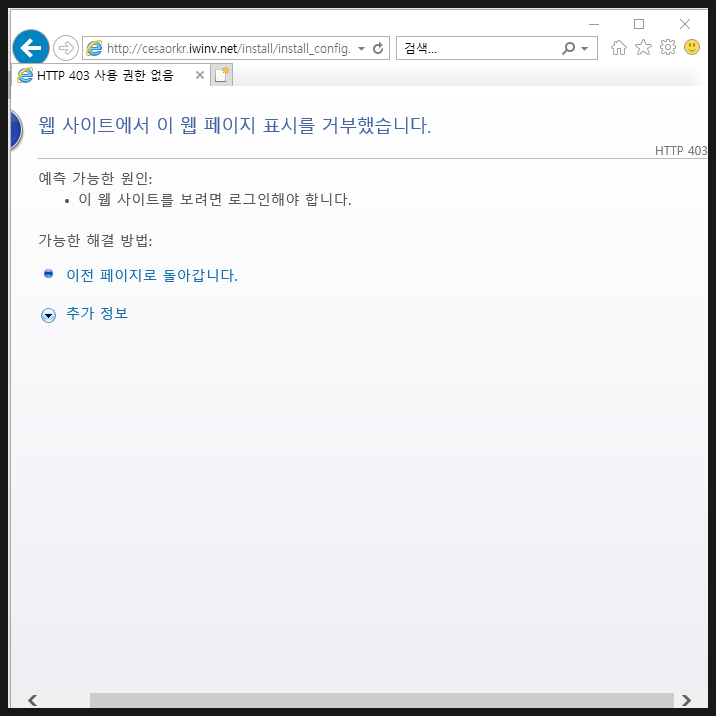Open the address bar history dropdown

(x=361, y=48)
